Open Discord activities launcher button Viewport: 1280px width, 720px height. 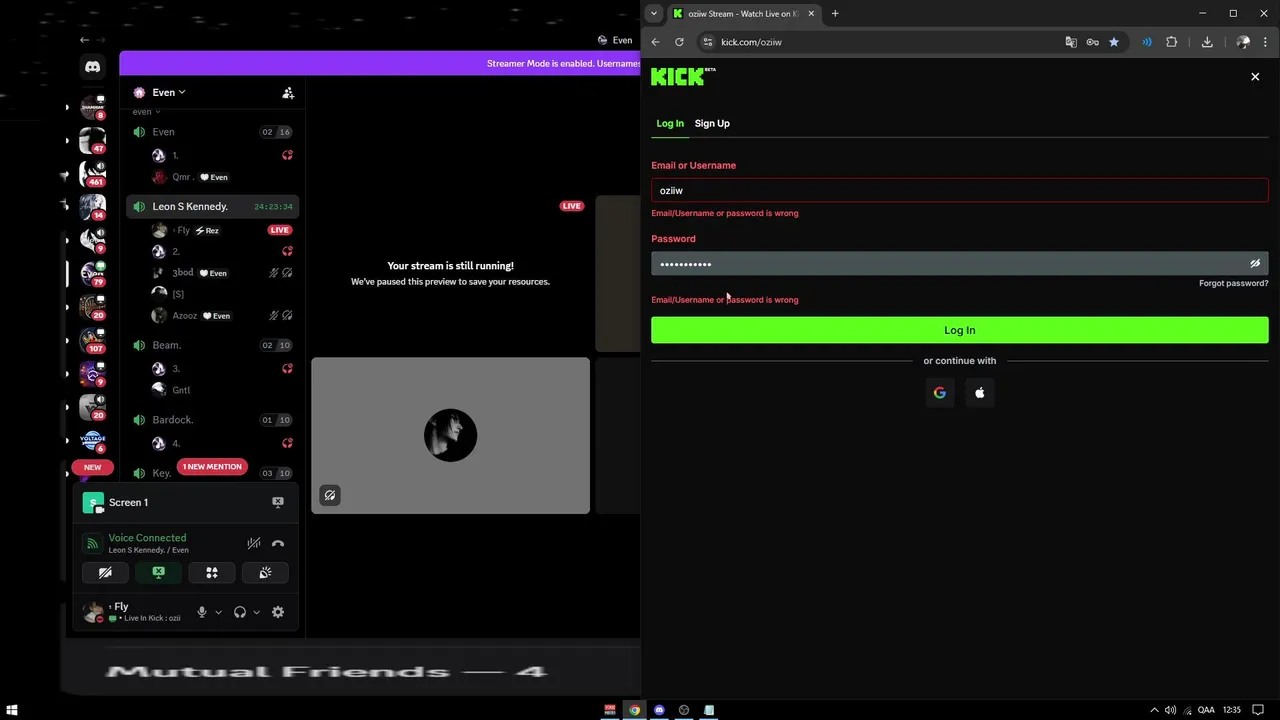click(x=212, y=573)
